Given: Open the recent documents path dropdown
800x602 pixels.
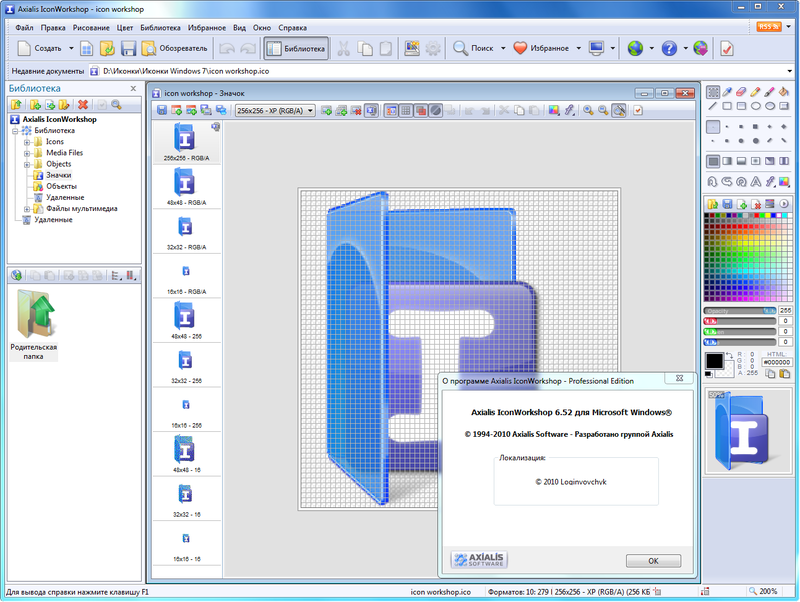Looking at the screenshot, I should click(790, 71).
